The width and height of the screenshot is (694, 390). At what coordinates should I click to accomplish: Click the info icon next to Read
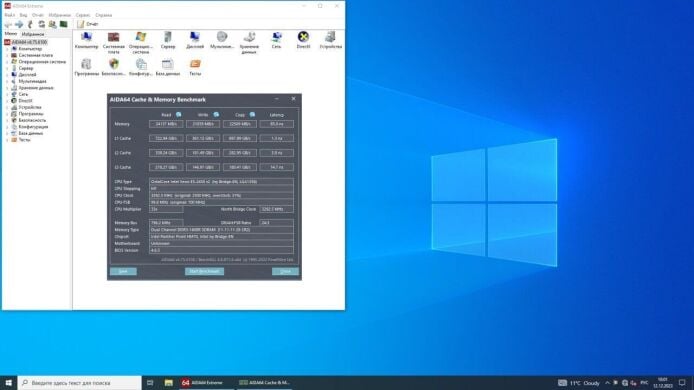click(179, 115)
